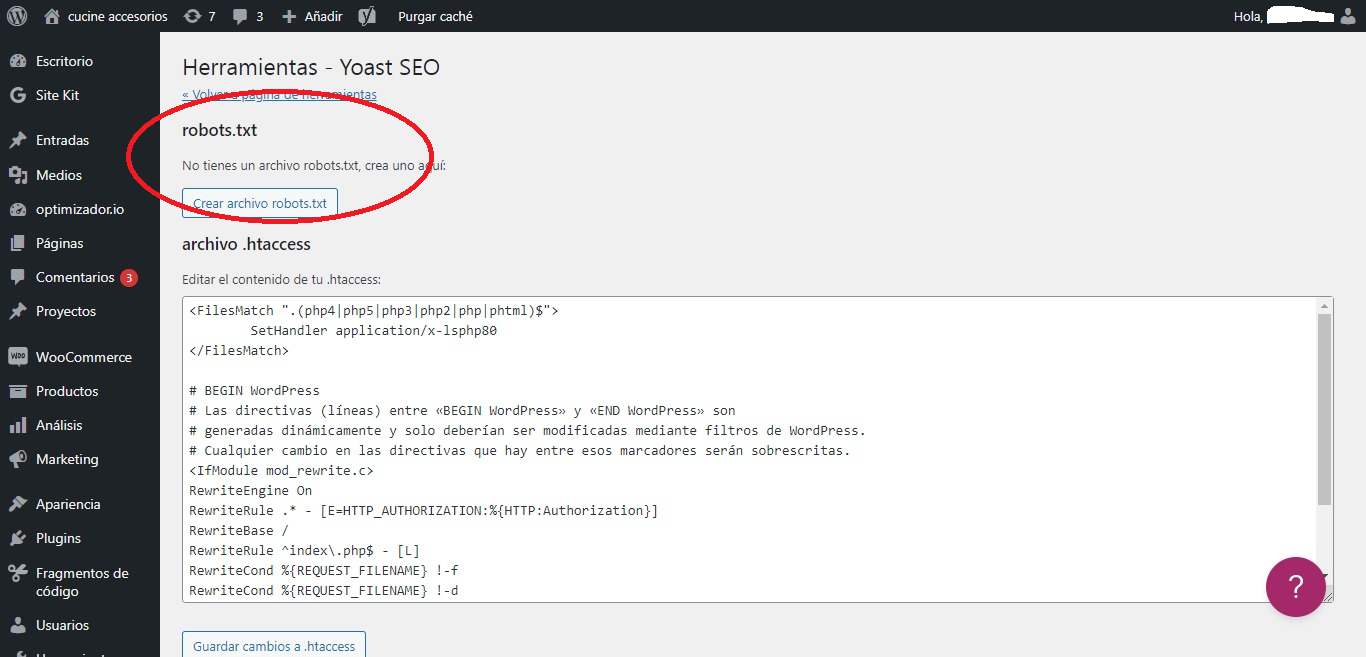Click the Escritorio dashboard icon
The width and height of the screenshot is (1366, 657).
pyautogui.click(x=17, y=61)
